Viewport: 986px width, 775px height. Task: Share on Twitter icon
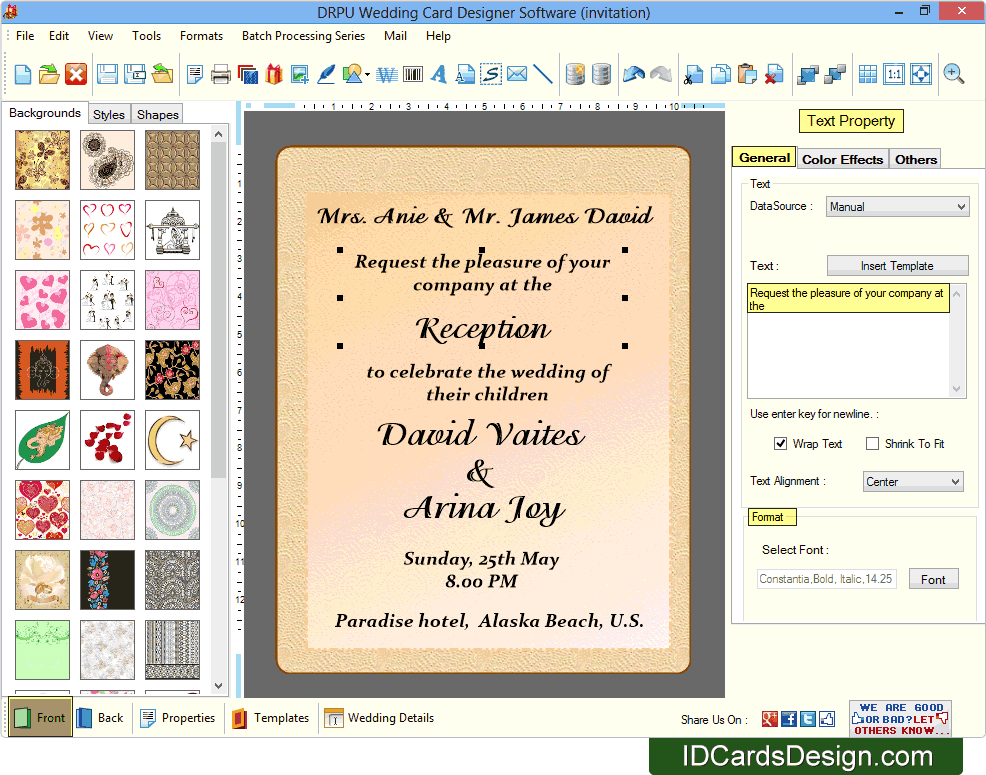click(x=808, y=719)
